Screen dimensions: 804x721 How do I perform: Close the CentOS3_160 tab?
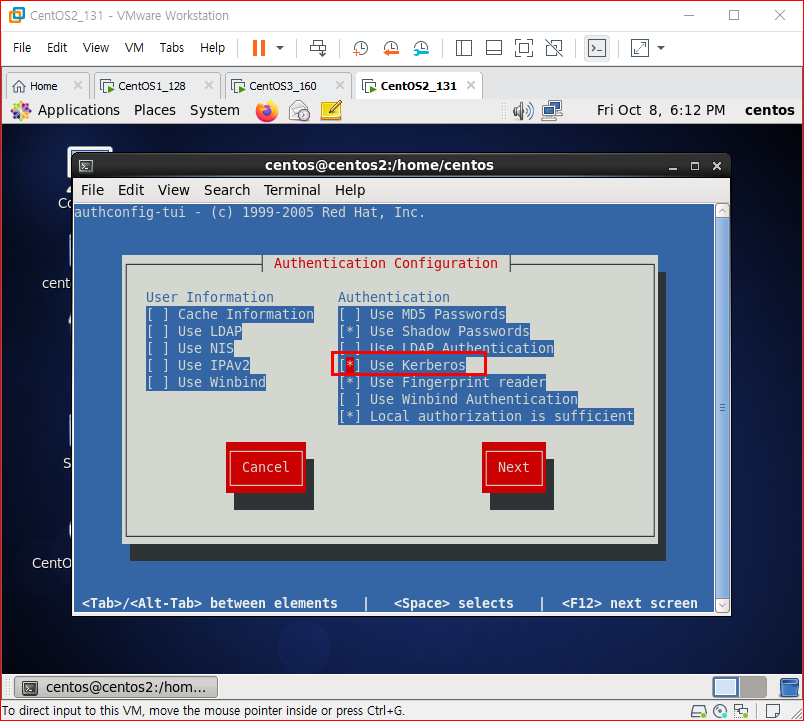(x=339, y=85)
